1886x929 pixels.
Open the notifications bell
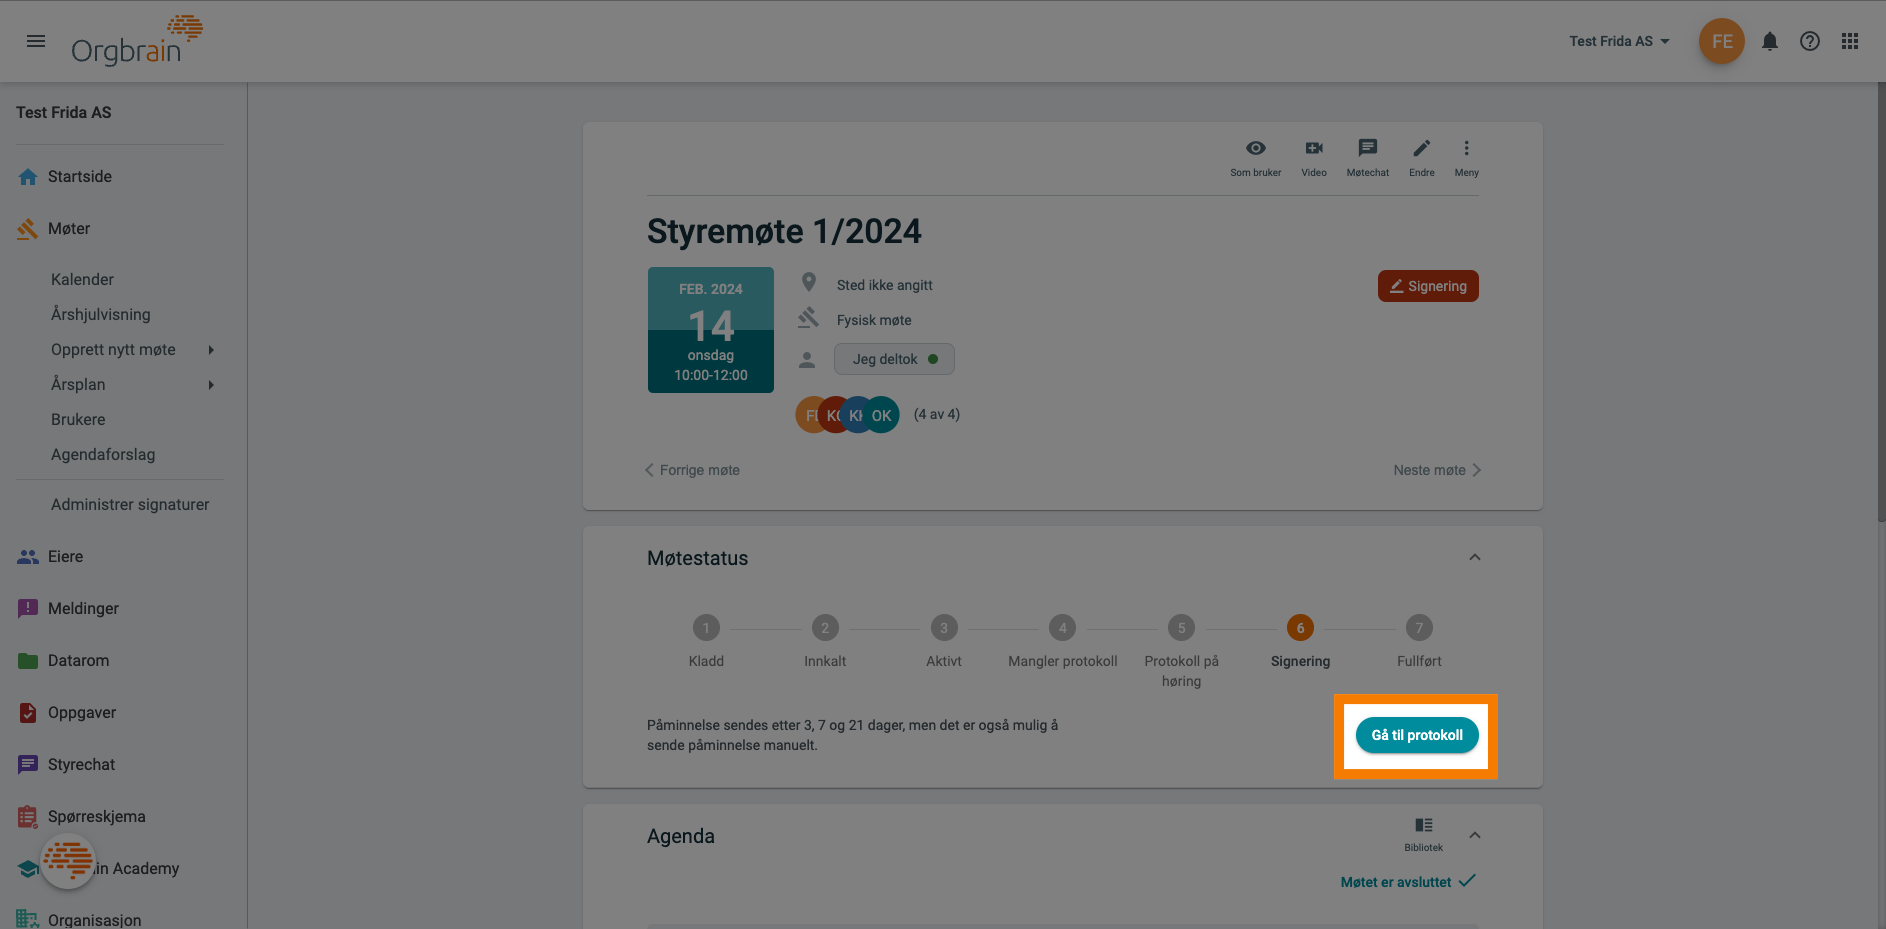coord(1770,41)
